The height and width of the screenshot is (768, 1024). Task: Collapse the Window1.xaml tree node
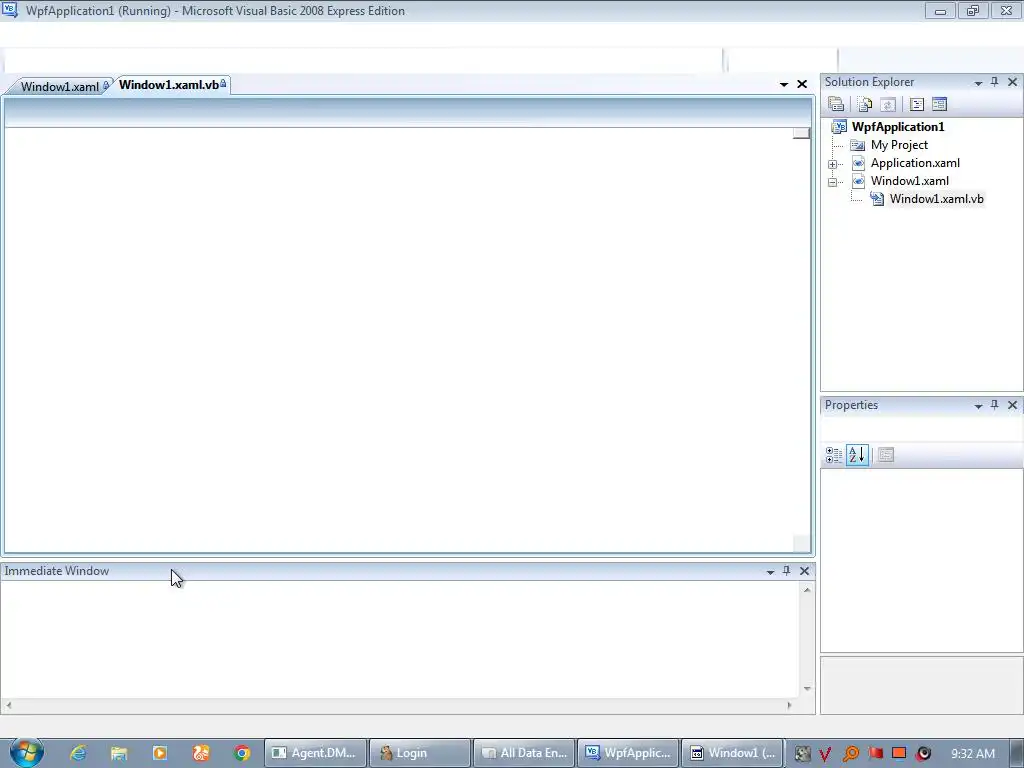click(x=832, y=182)
